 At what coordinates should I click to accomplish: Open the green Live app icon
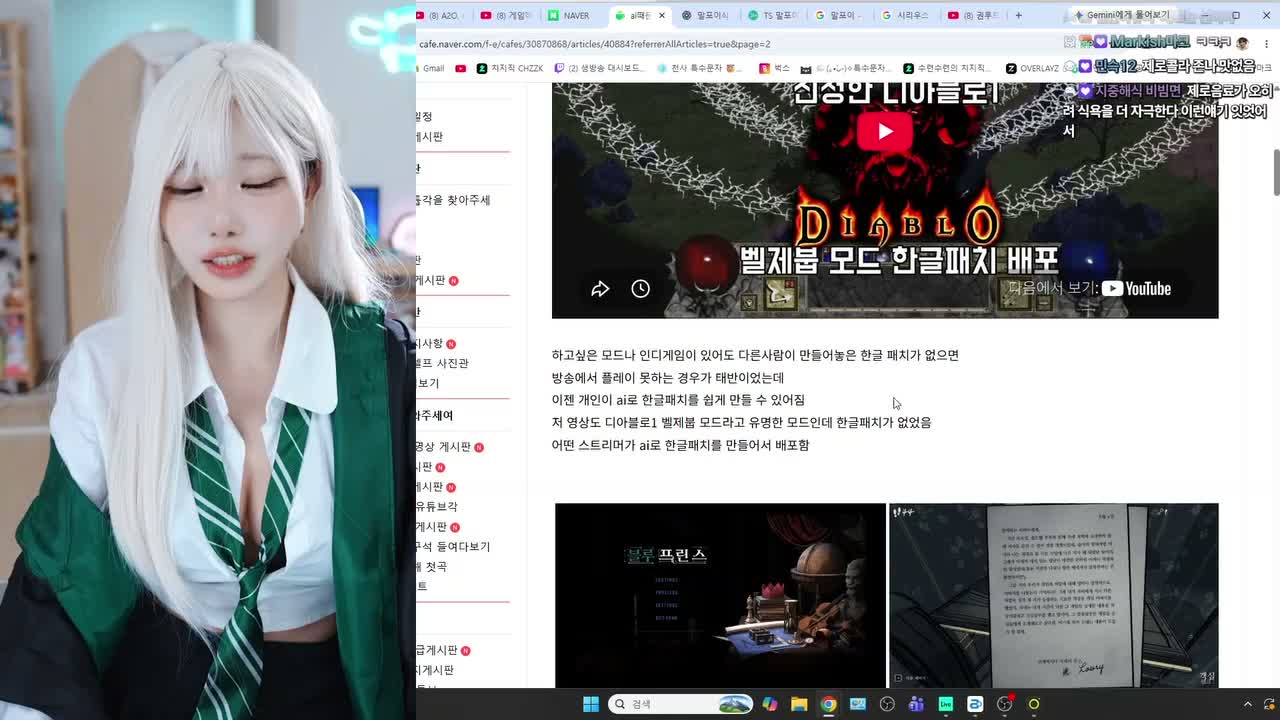(945, 704)
